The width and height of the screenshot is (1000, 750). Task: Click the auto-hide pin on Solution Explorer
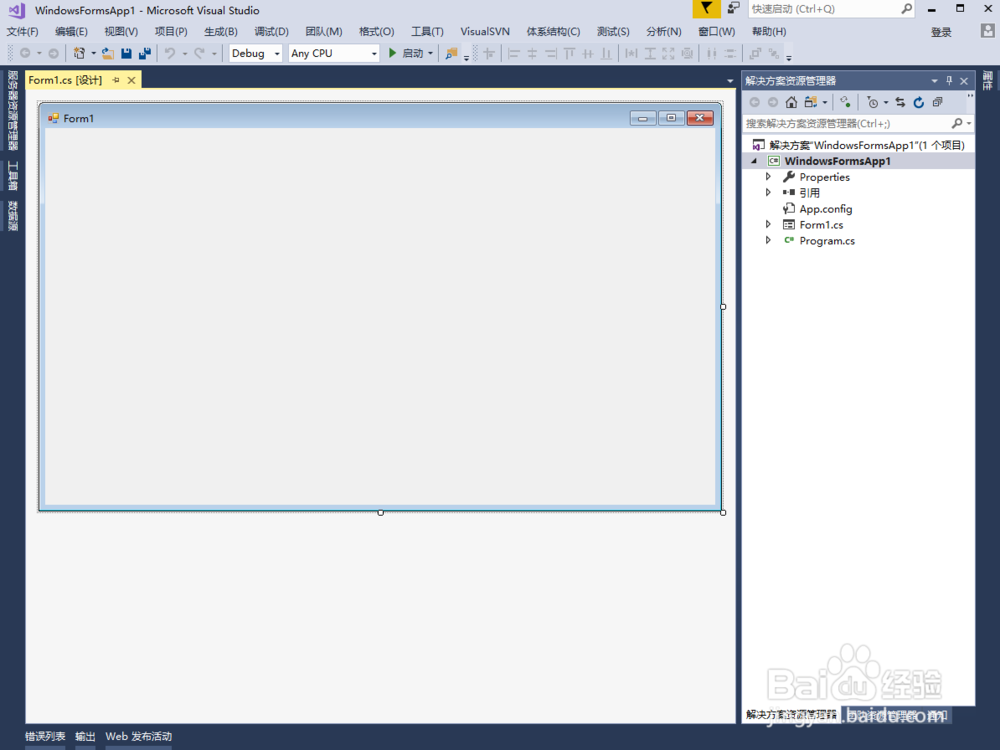pyautogui.click(x=949, y=80)
